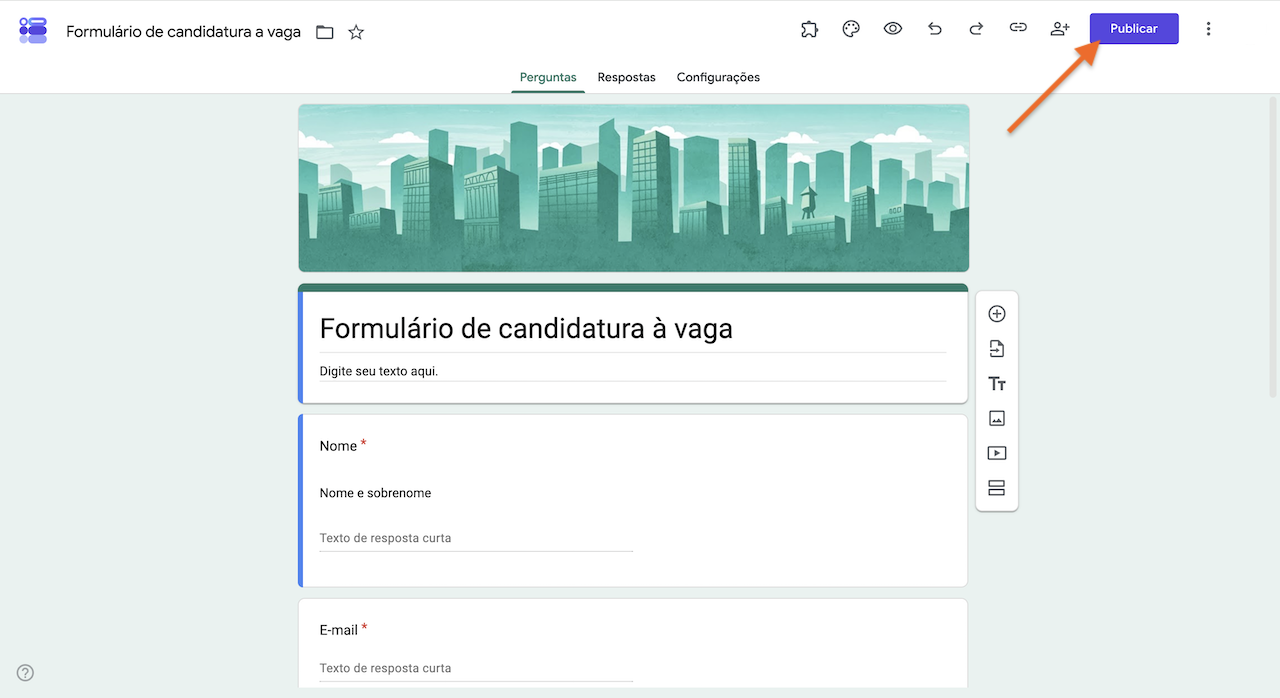Image resolution: width=1280 pixels, height=698 pixels.
Task: Star the form with the star icon
Action: 356,32
